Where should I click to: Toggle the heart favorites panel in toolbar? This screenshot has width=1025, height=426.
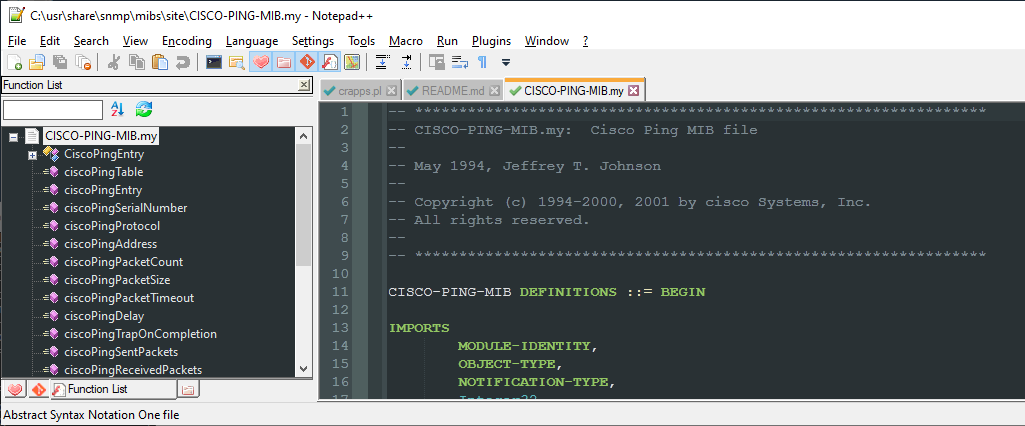click(x=261, y=62)
